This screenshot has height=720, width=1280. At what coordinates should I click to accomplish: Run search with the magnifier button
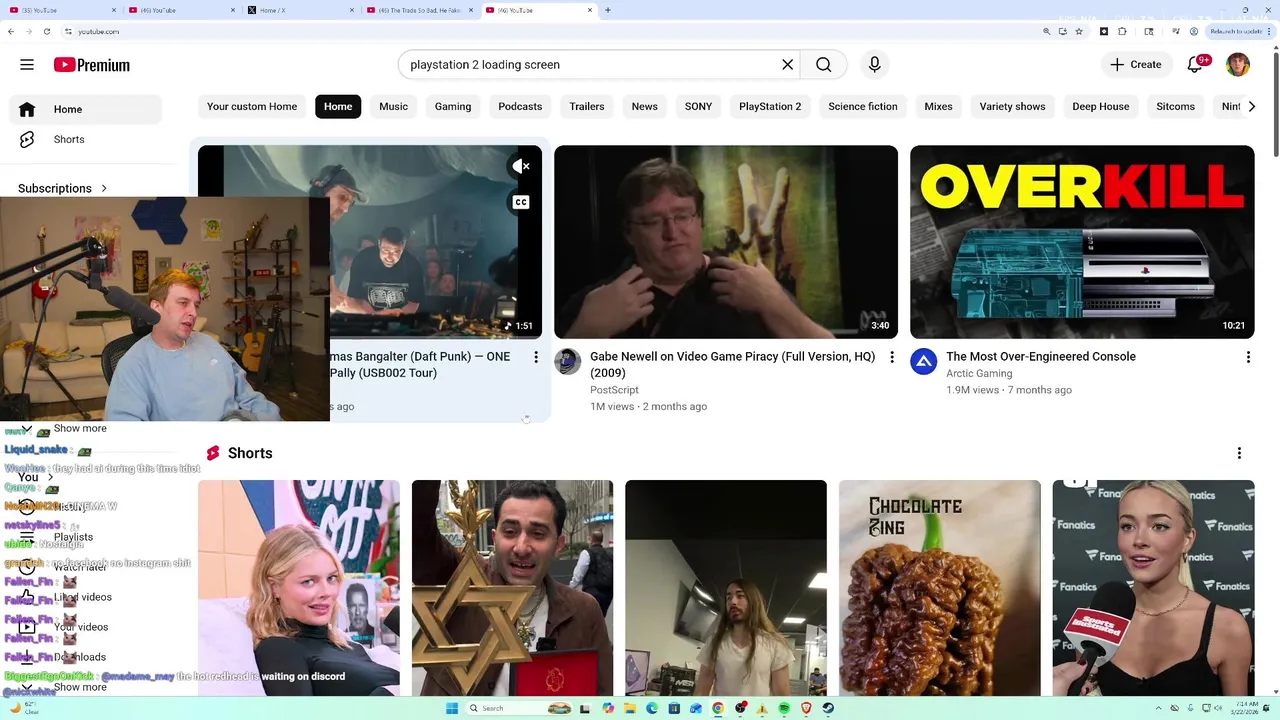coord(823,65)
